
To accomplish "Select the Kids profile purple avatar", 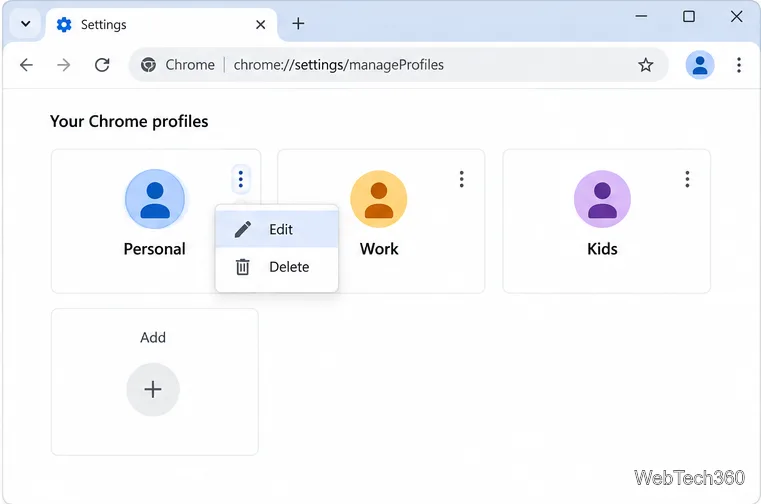I will (x=602, y=199).
